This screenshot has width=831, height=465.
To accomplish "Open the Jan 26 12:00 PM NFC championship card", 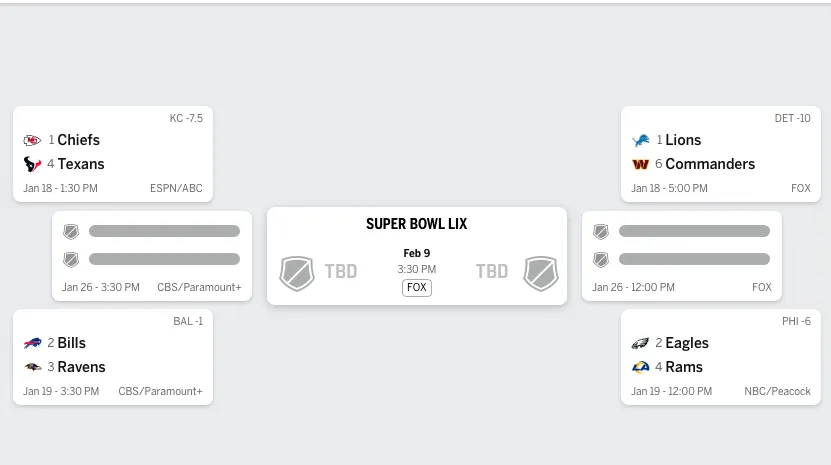I will 682,256.
